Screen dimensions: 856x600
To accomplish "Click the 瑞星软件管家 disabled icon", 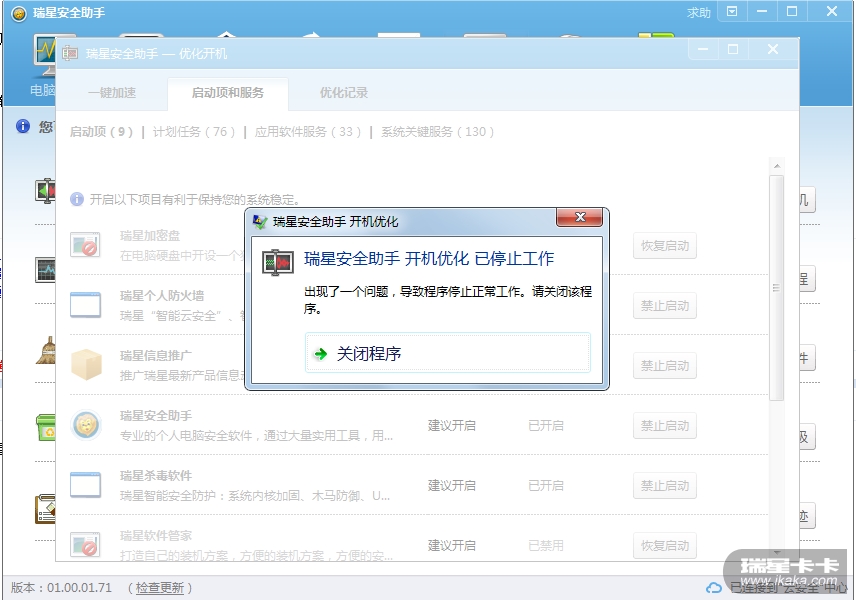I will [x=85, y=544].
